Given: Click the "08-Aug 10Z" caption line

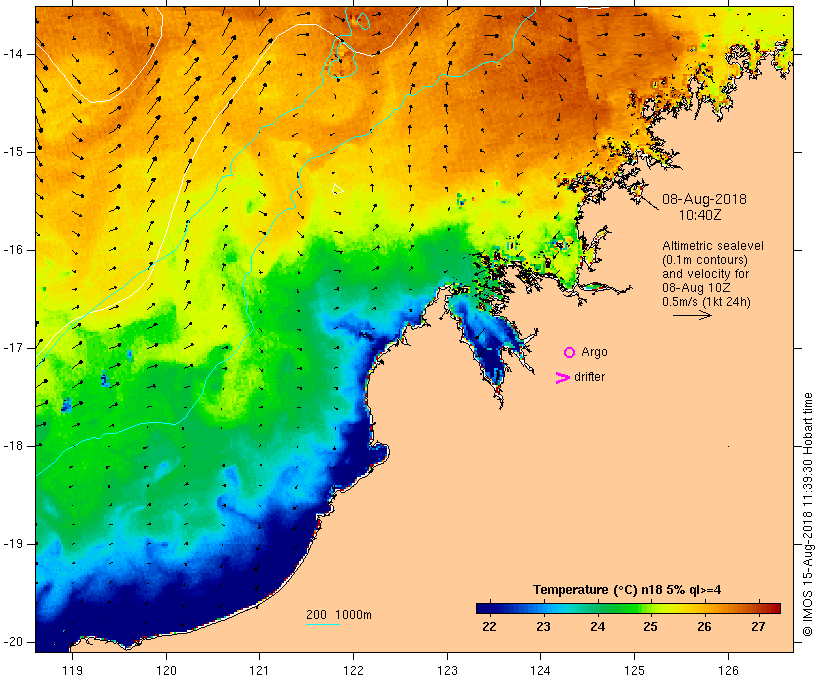Looking at the screenshot, I should [696, 288].
